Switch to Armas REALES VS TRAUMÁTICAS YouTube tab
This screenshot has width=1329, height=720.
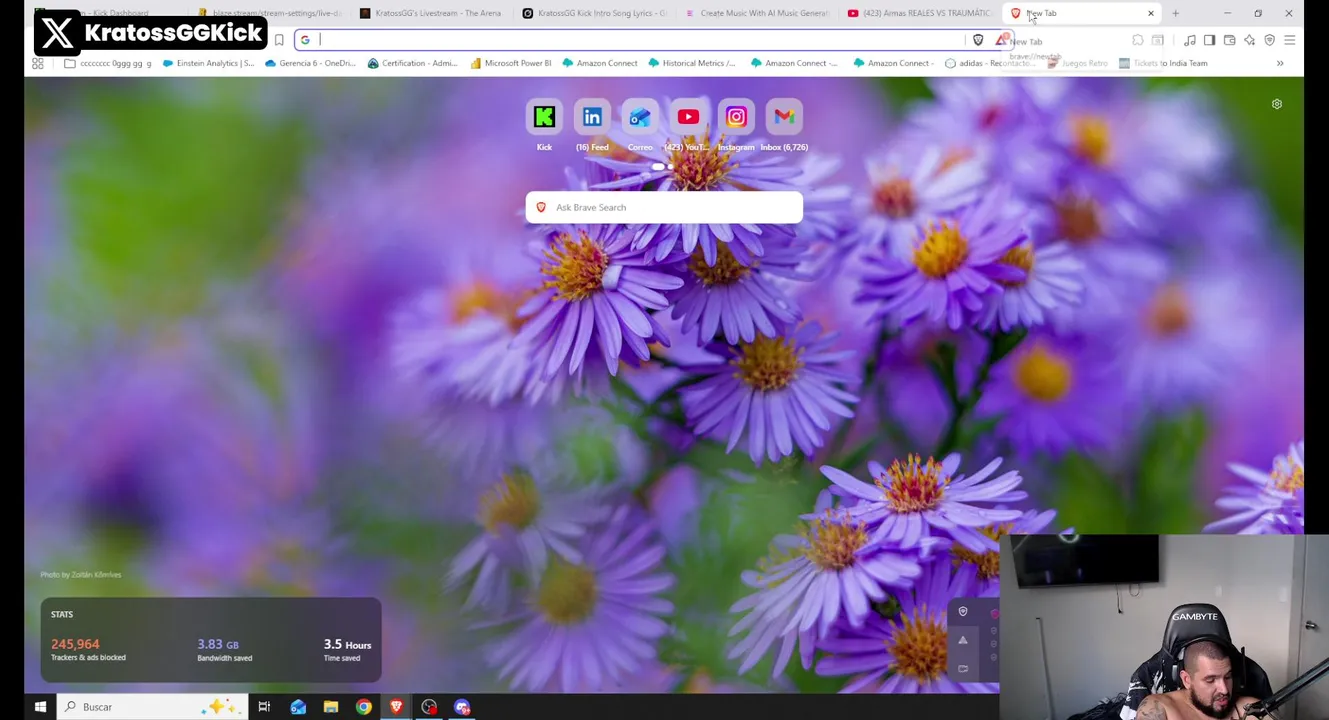(918, 13)
